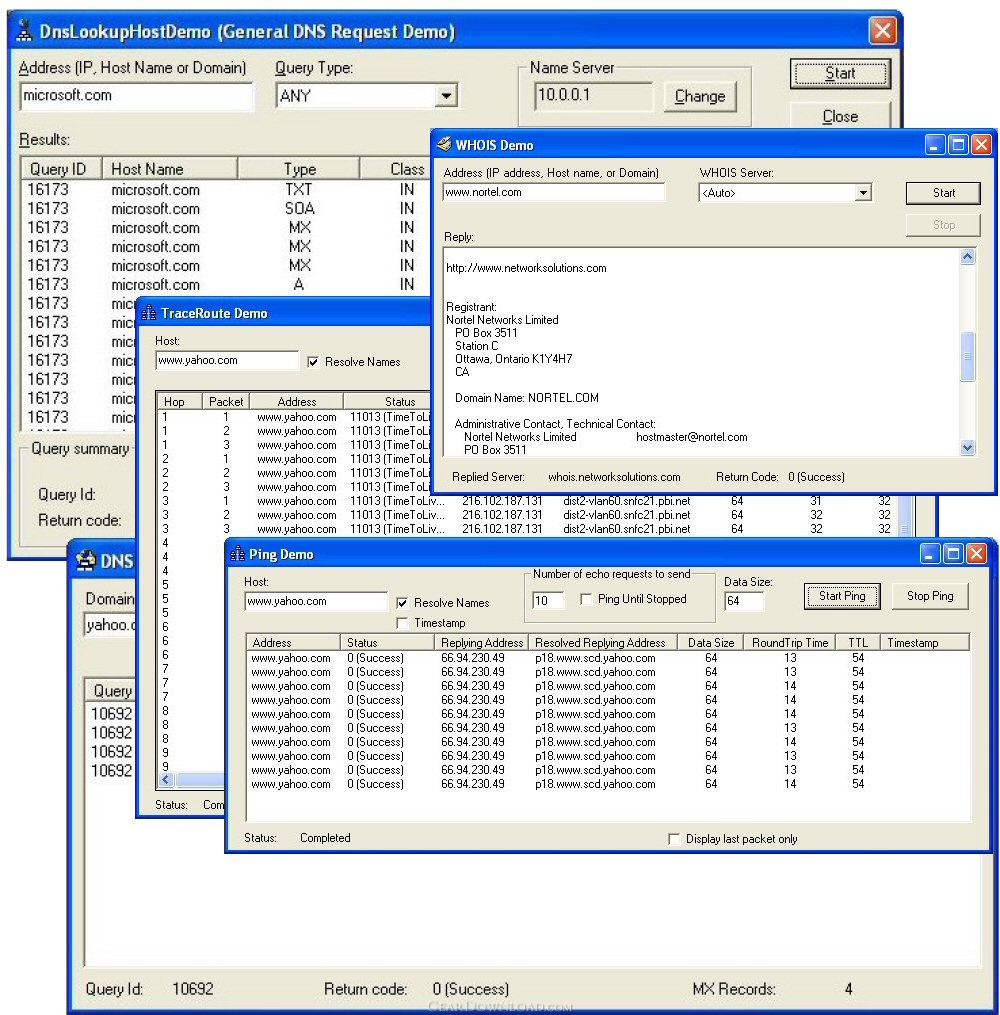Click the Stop Ping button
The image size is (1000, 1015).
tap(929, 596)
